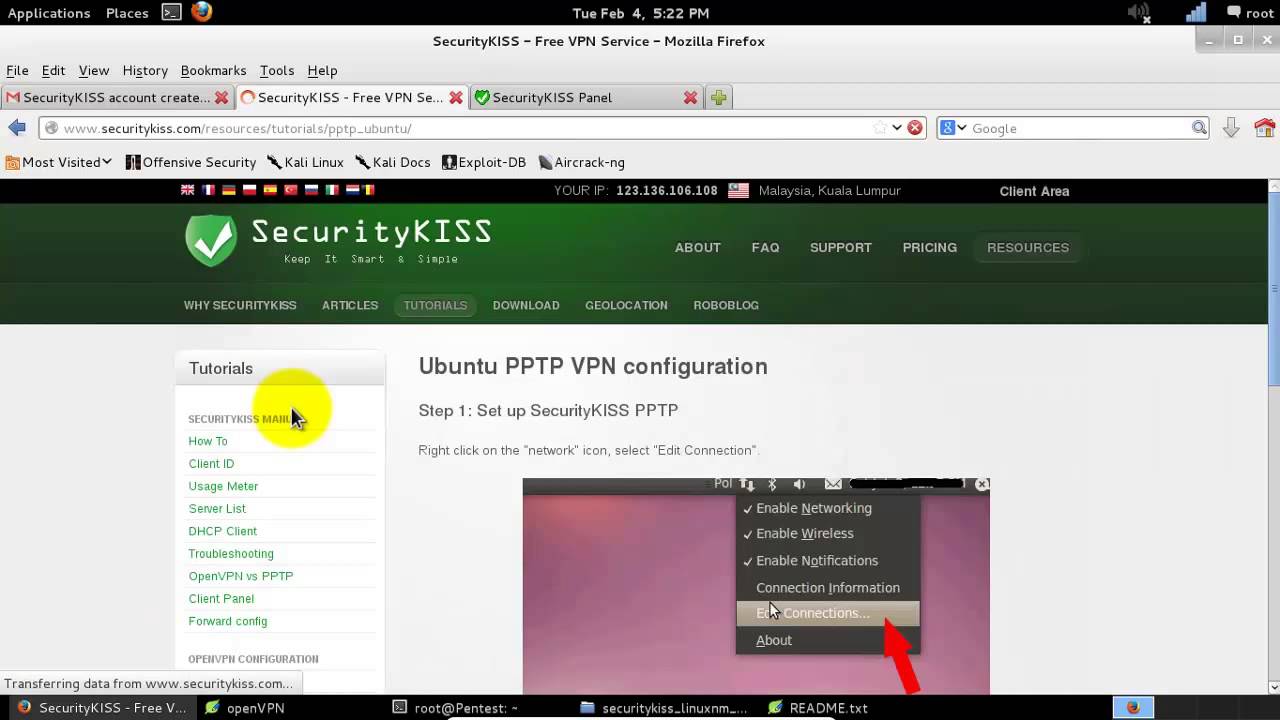Switch to the SecurityKISS account created tab
1280x720 pixels.
pos(116,97)
